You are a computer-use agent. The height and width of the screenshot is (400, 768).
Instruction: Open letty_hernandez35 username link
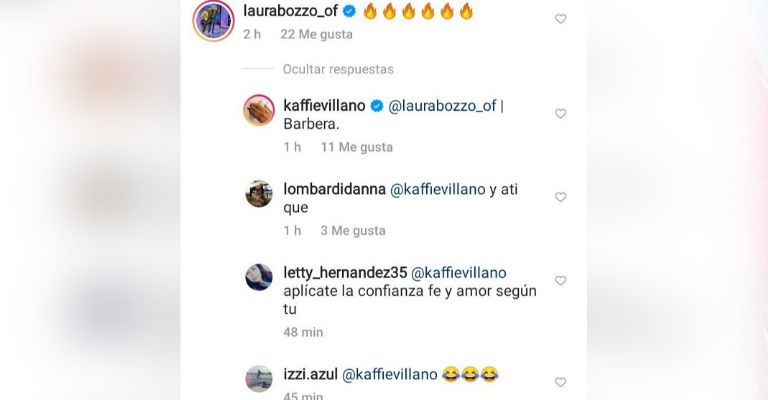click(x=345, y=273)
